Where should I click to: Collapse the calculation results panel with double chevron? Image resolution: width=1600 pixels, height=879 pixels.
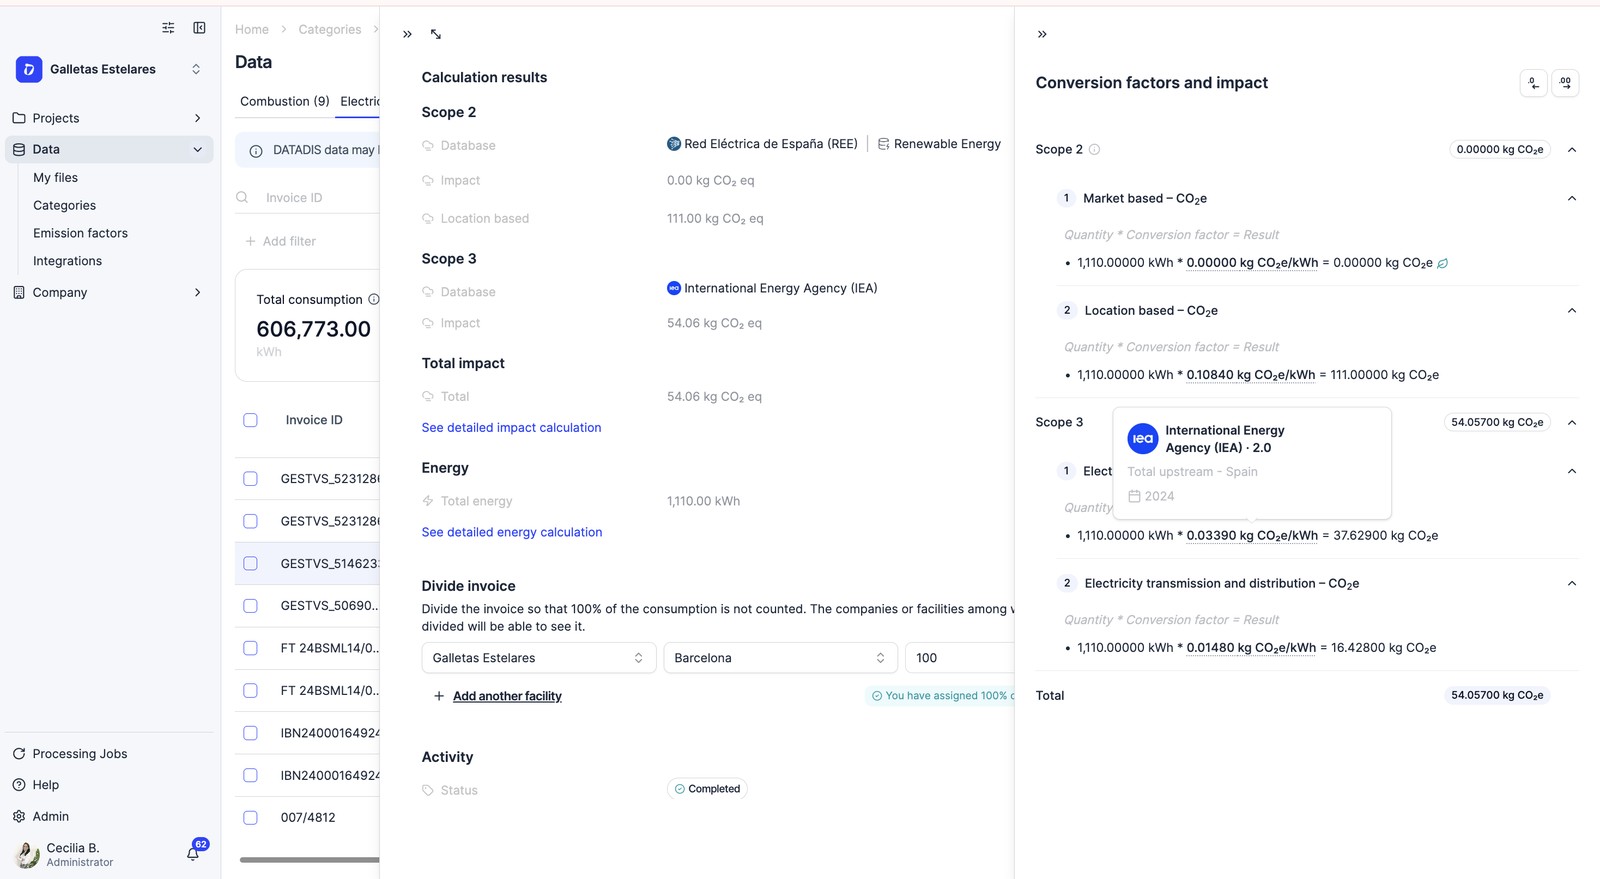tap(407, 34)
